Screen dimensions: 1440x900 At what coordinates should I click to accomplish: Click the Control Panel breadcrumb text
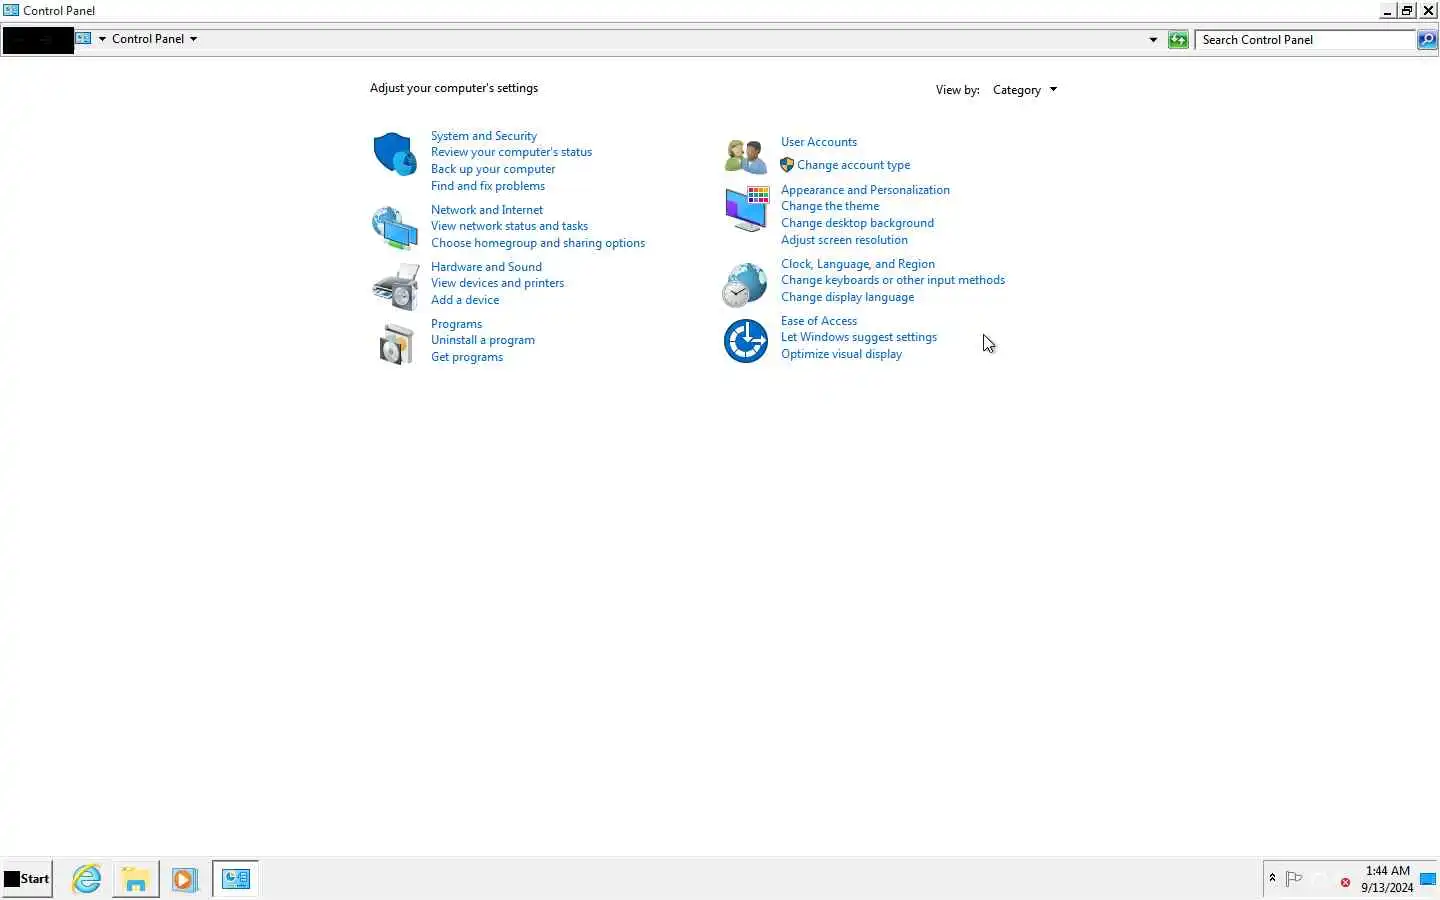point(148,39)
